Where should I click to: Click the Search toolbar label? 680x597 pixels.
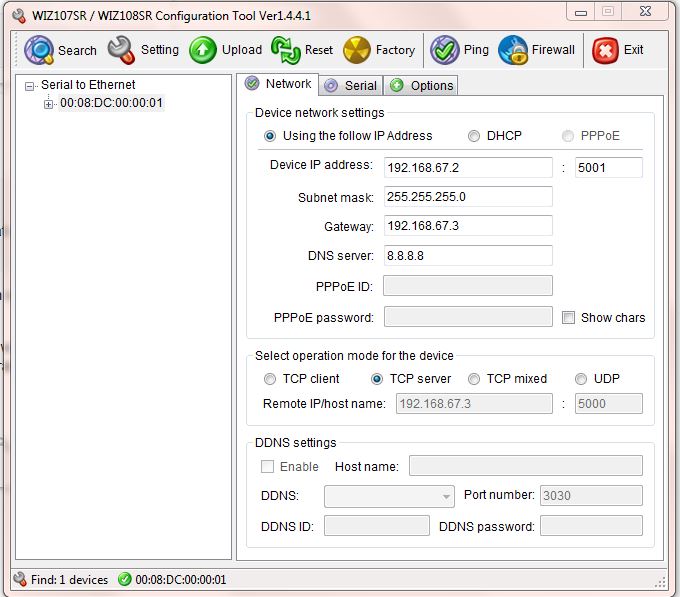(77, 50)
